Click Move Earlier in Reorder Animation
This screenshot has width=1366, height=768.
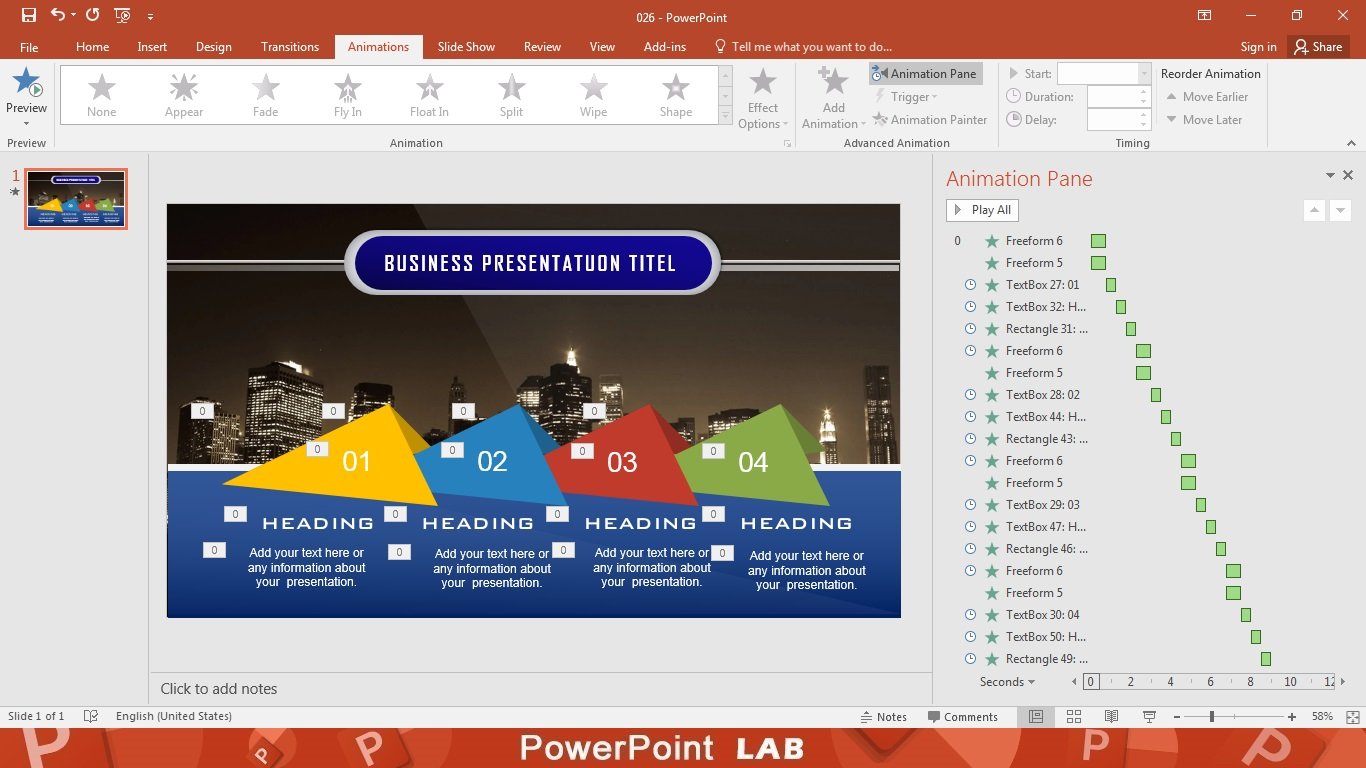[1207, 96]
